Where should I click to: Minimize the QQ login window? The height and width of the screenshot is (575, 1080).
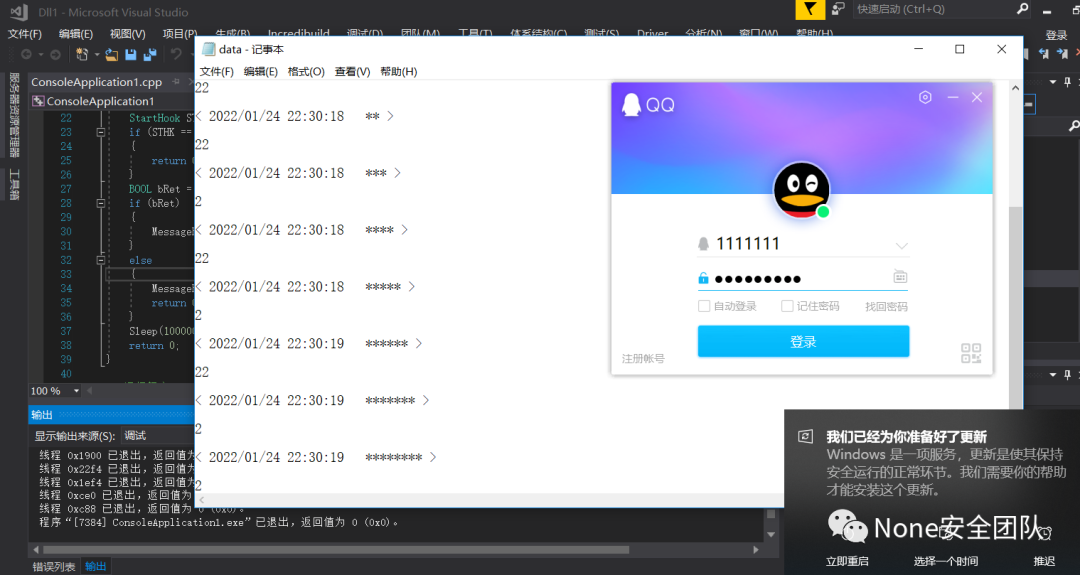(953, 97)
